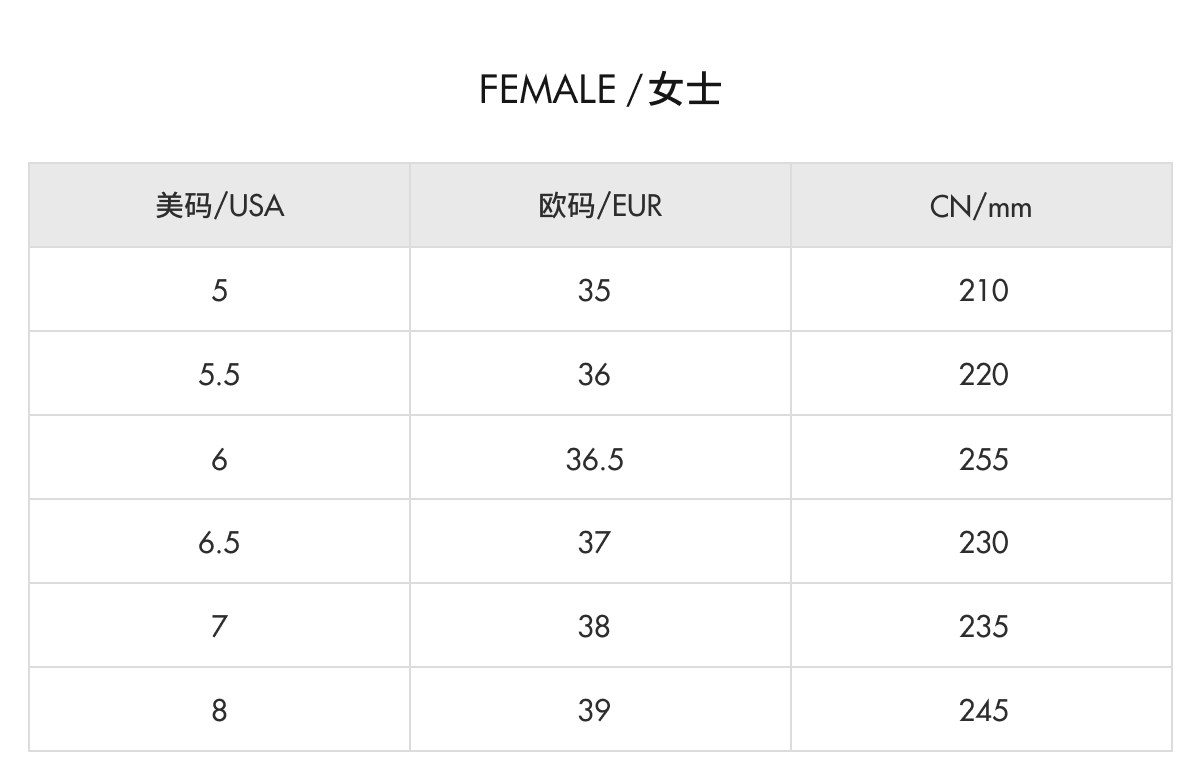Select the CN/mm column header

click(x=981, y=207)
